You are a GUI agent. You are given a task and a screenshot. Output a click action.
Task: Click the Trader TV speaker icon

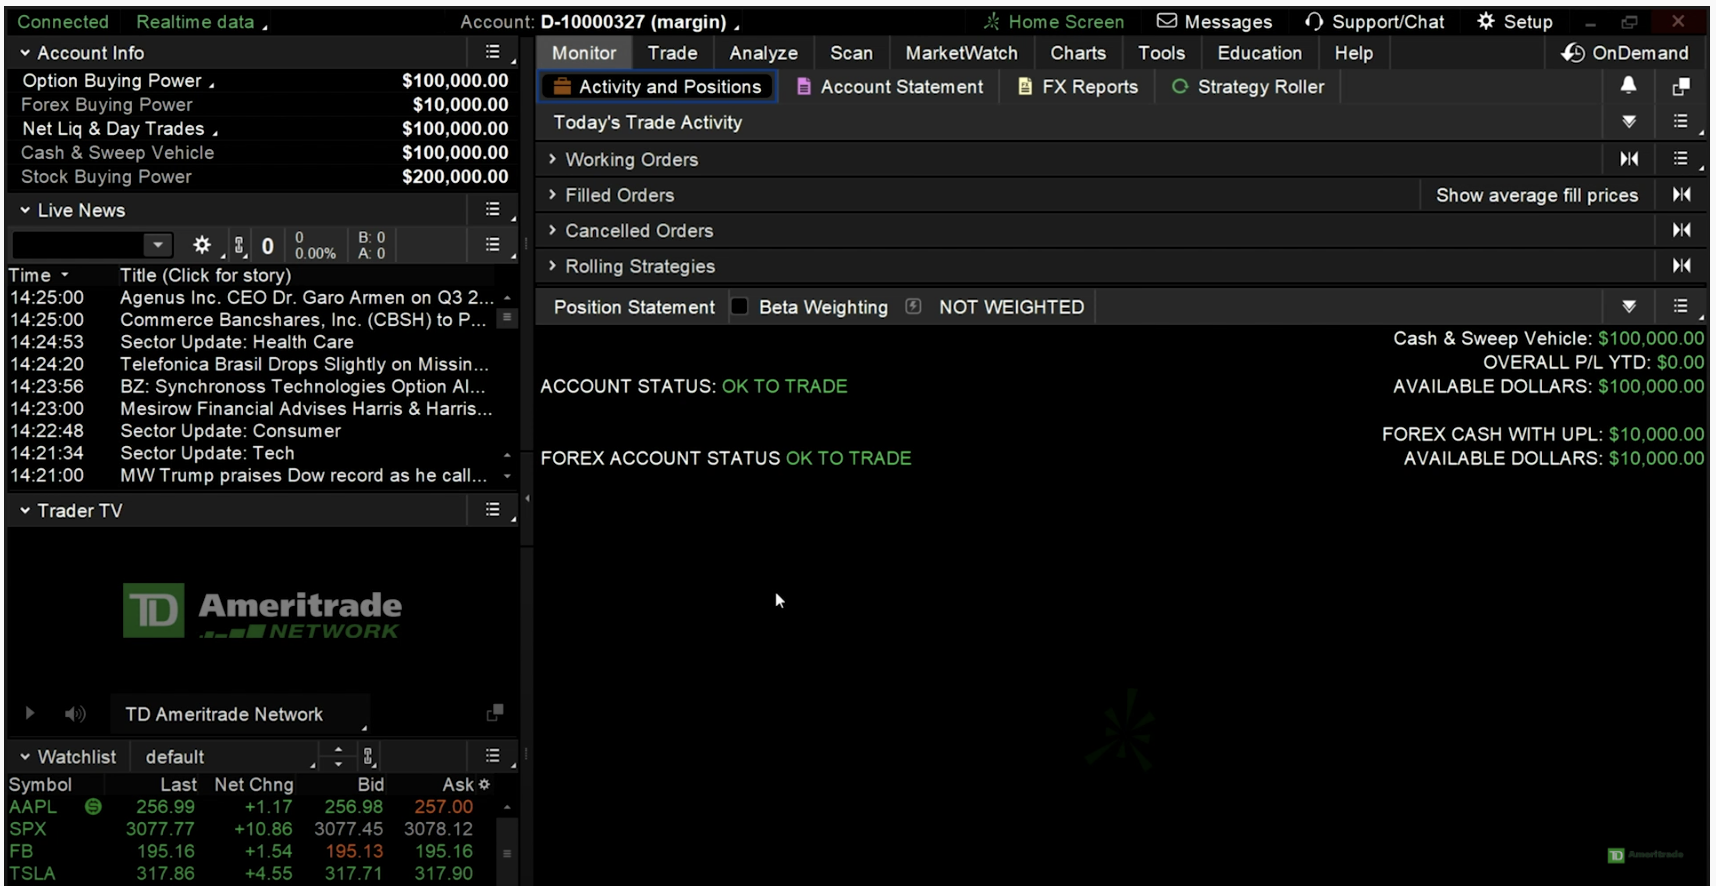75,714
